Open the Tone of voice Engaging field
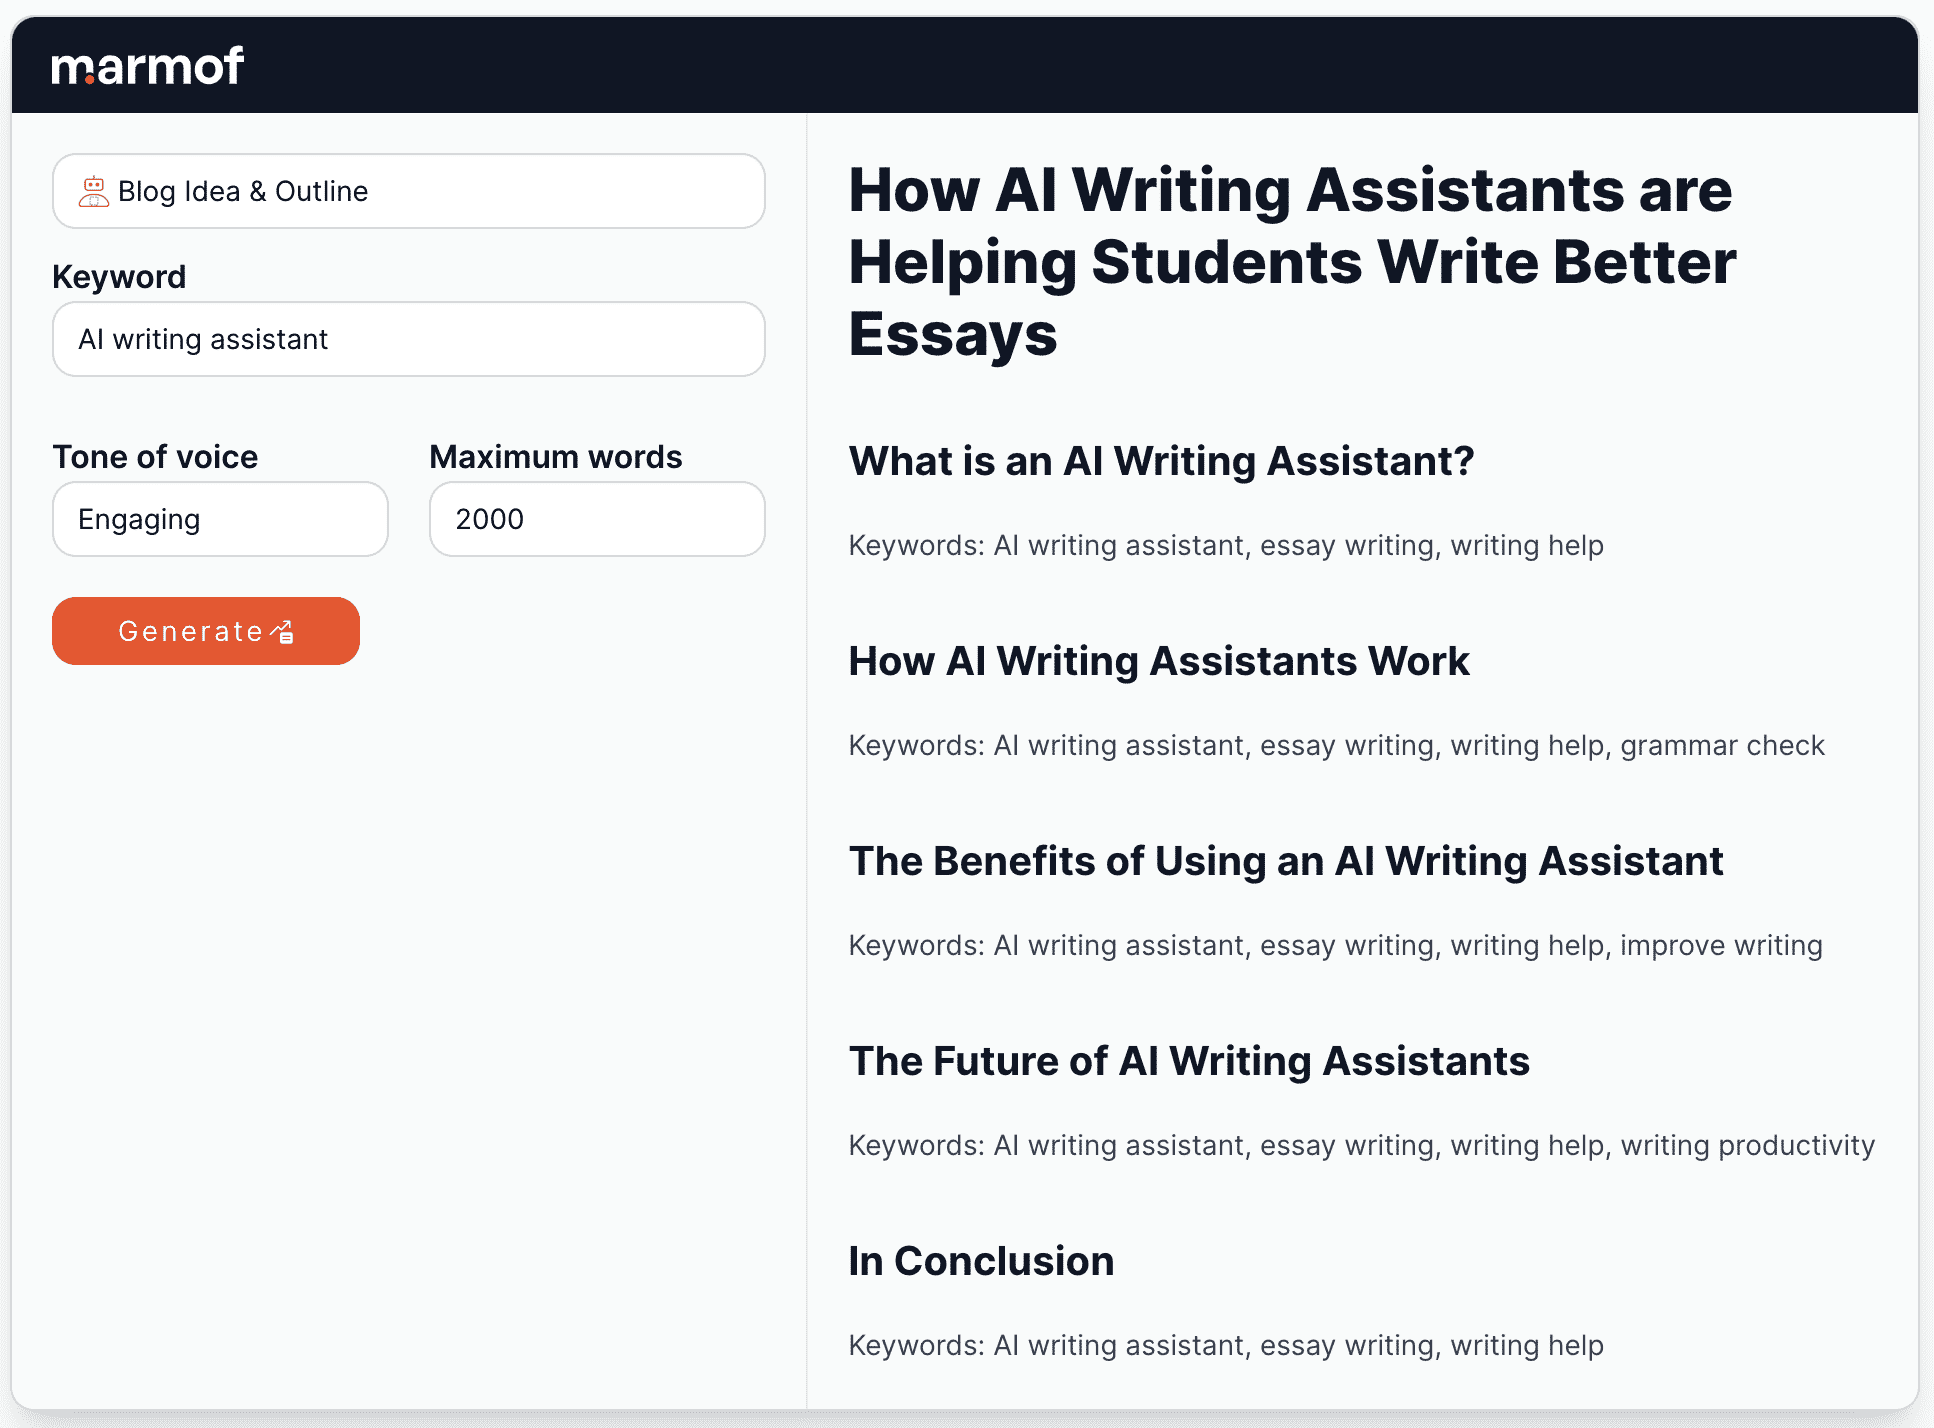 click(220, 519)
